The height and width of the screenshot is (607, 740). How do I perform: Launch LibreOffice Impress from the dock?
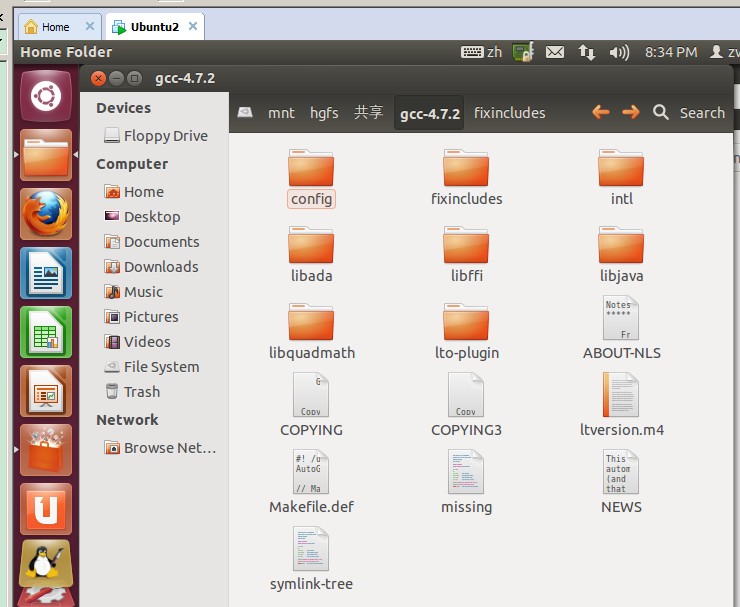click(46, 391)
